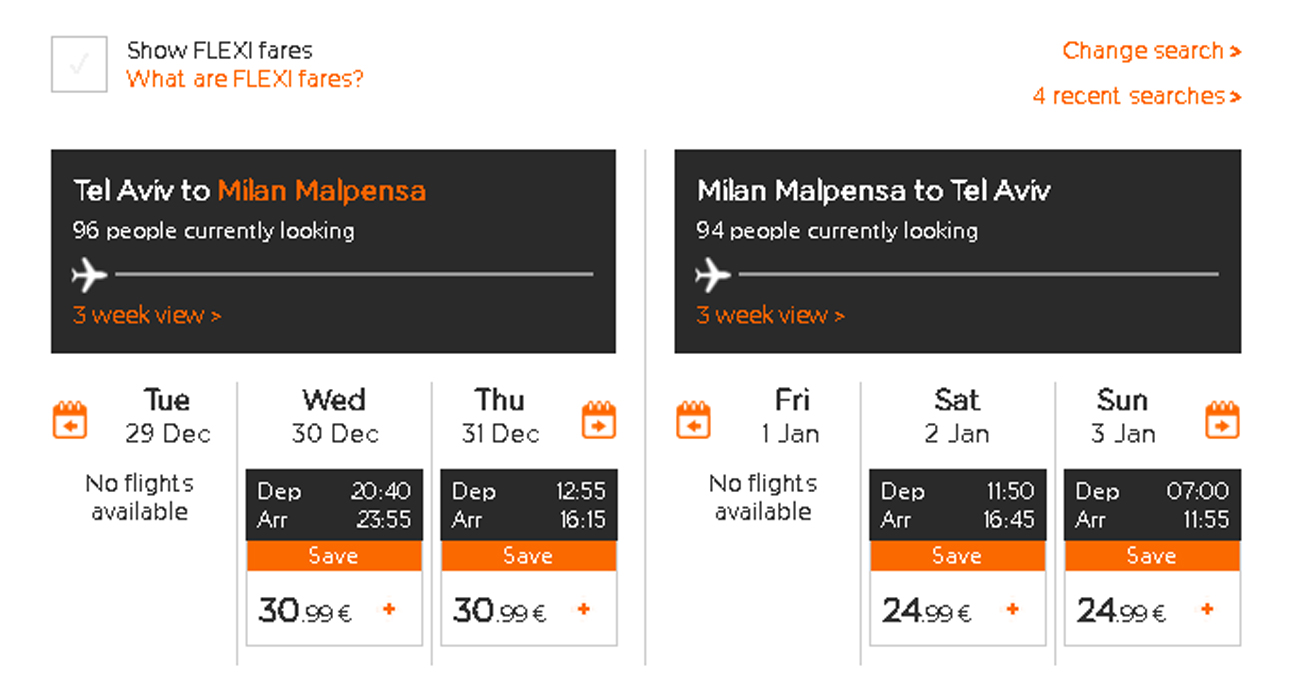Save the Sun 3 Jan 07:00 flight
This screenshot has width=1300, height=692.
(1152, 556)
